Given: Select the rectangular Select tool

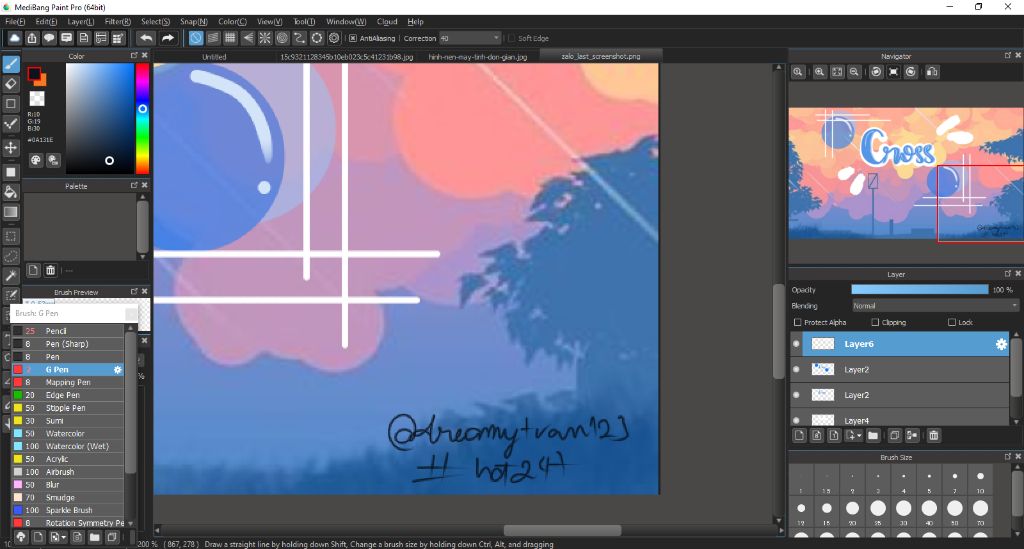Looking at the screenshot, I should click(11, 236).
